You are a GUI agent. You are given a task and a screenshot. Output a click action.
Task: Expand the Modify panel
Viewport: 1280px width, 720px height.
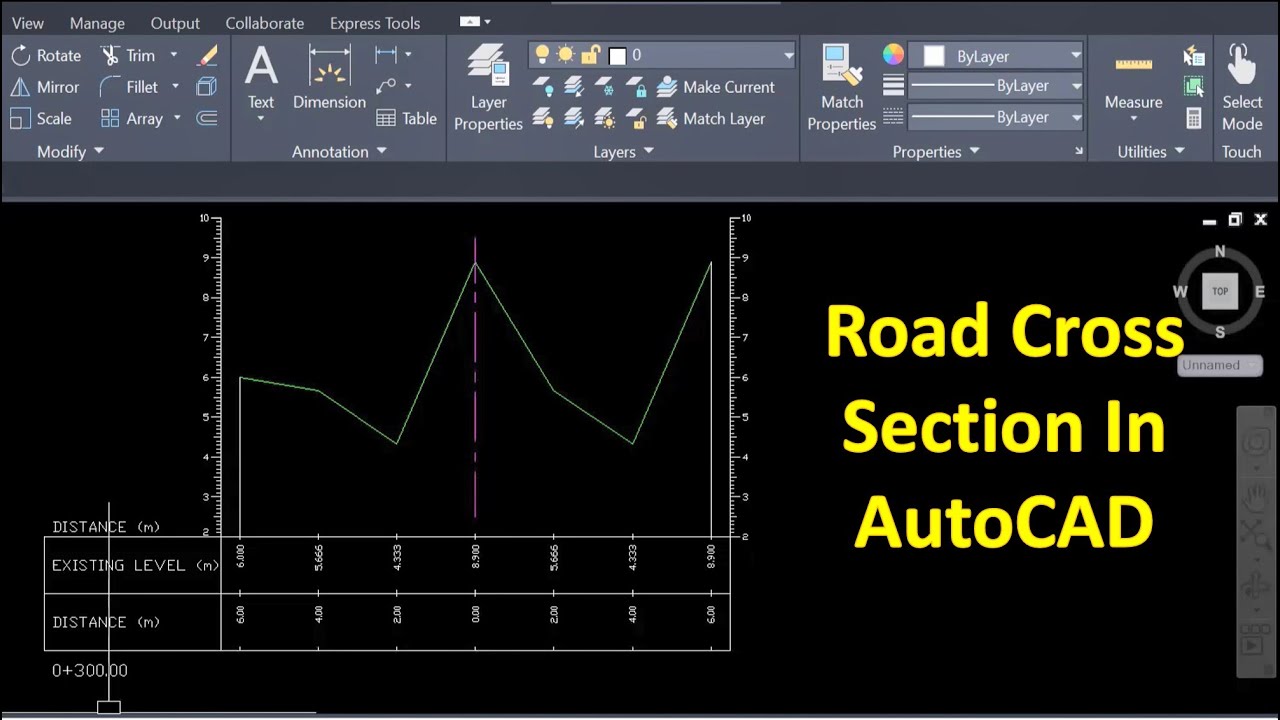point(70,152)
